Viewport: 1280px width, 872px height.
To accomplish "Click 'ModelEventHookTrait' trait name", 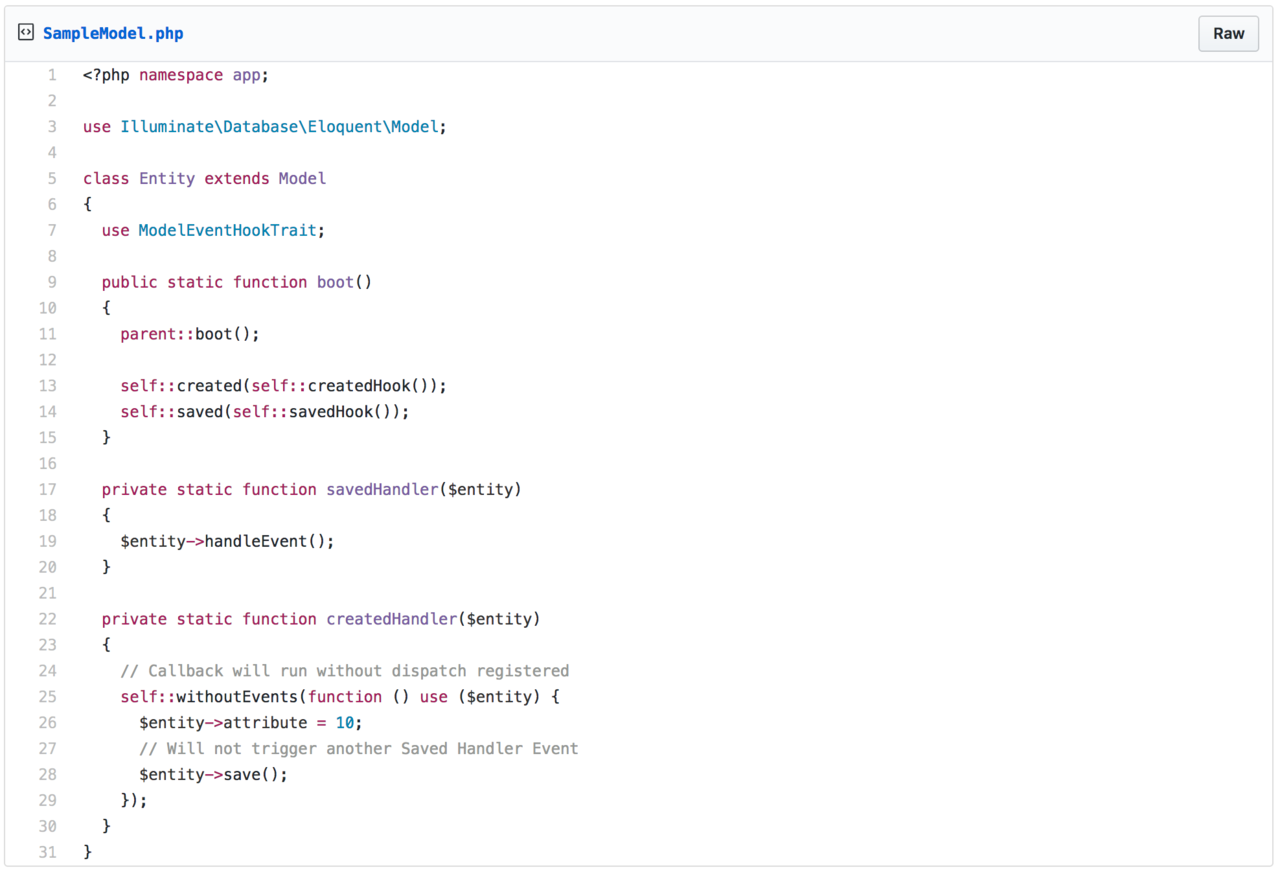I will click(228, 231).
